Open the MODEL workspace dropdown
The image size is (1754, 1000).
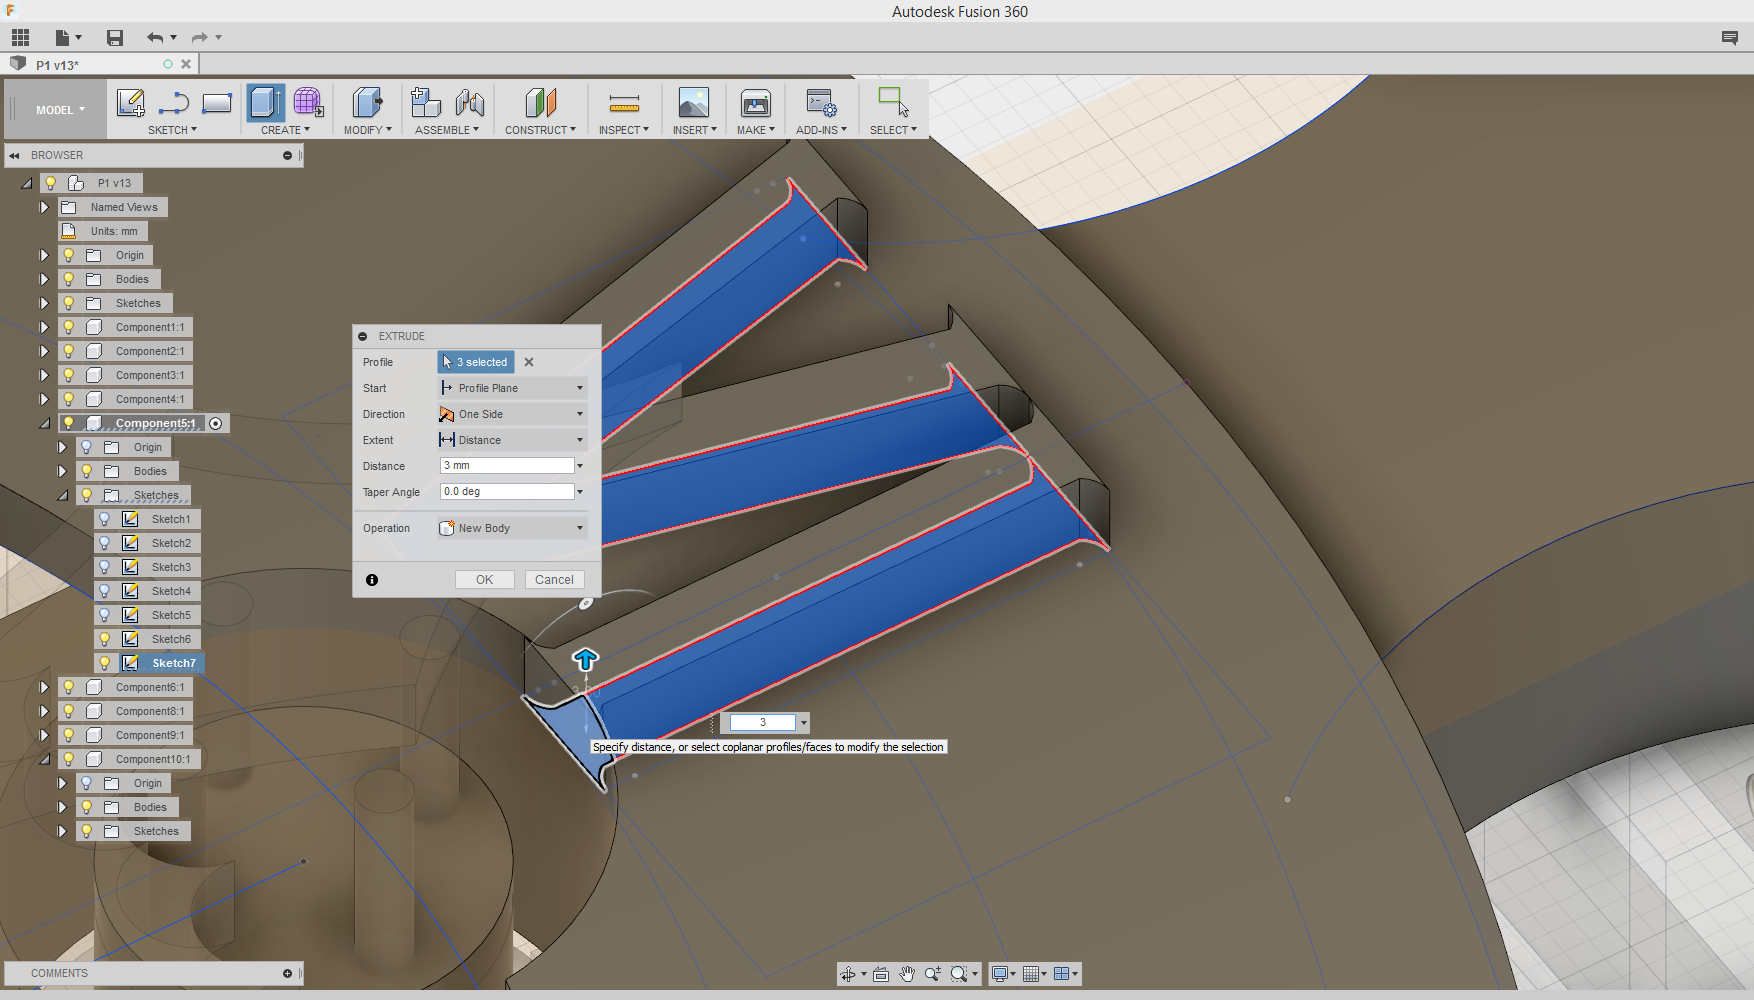60,110
